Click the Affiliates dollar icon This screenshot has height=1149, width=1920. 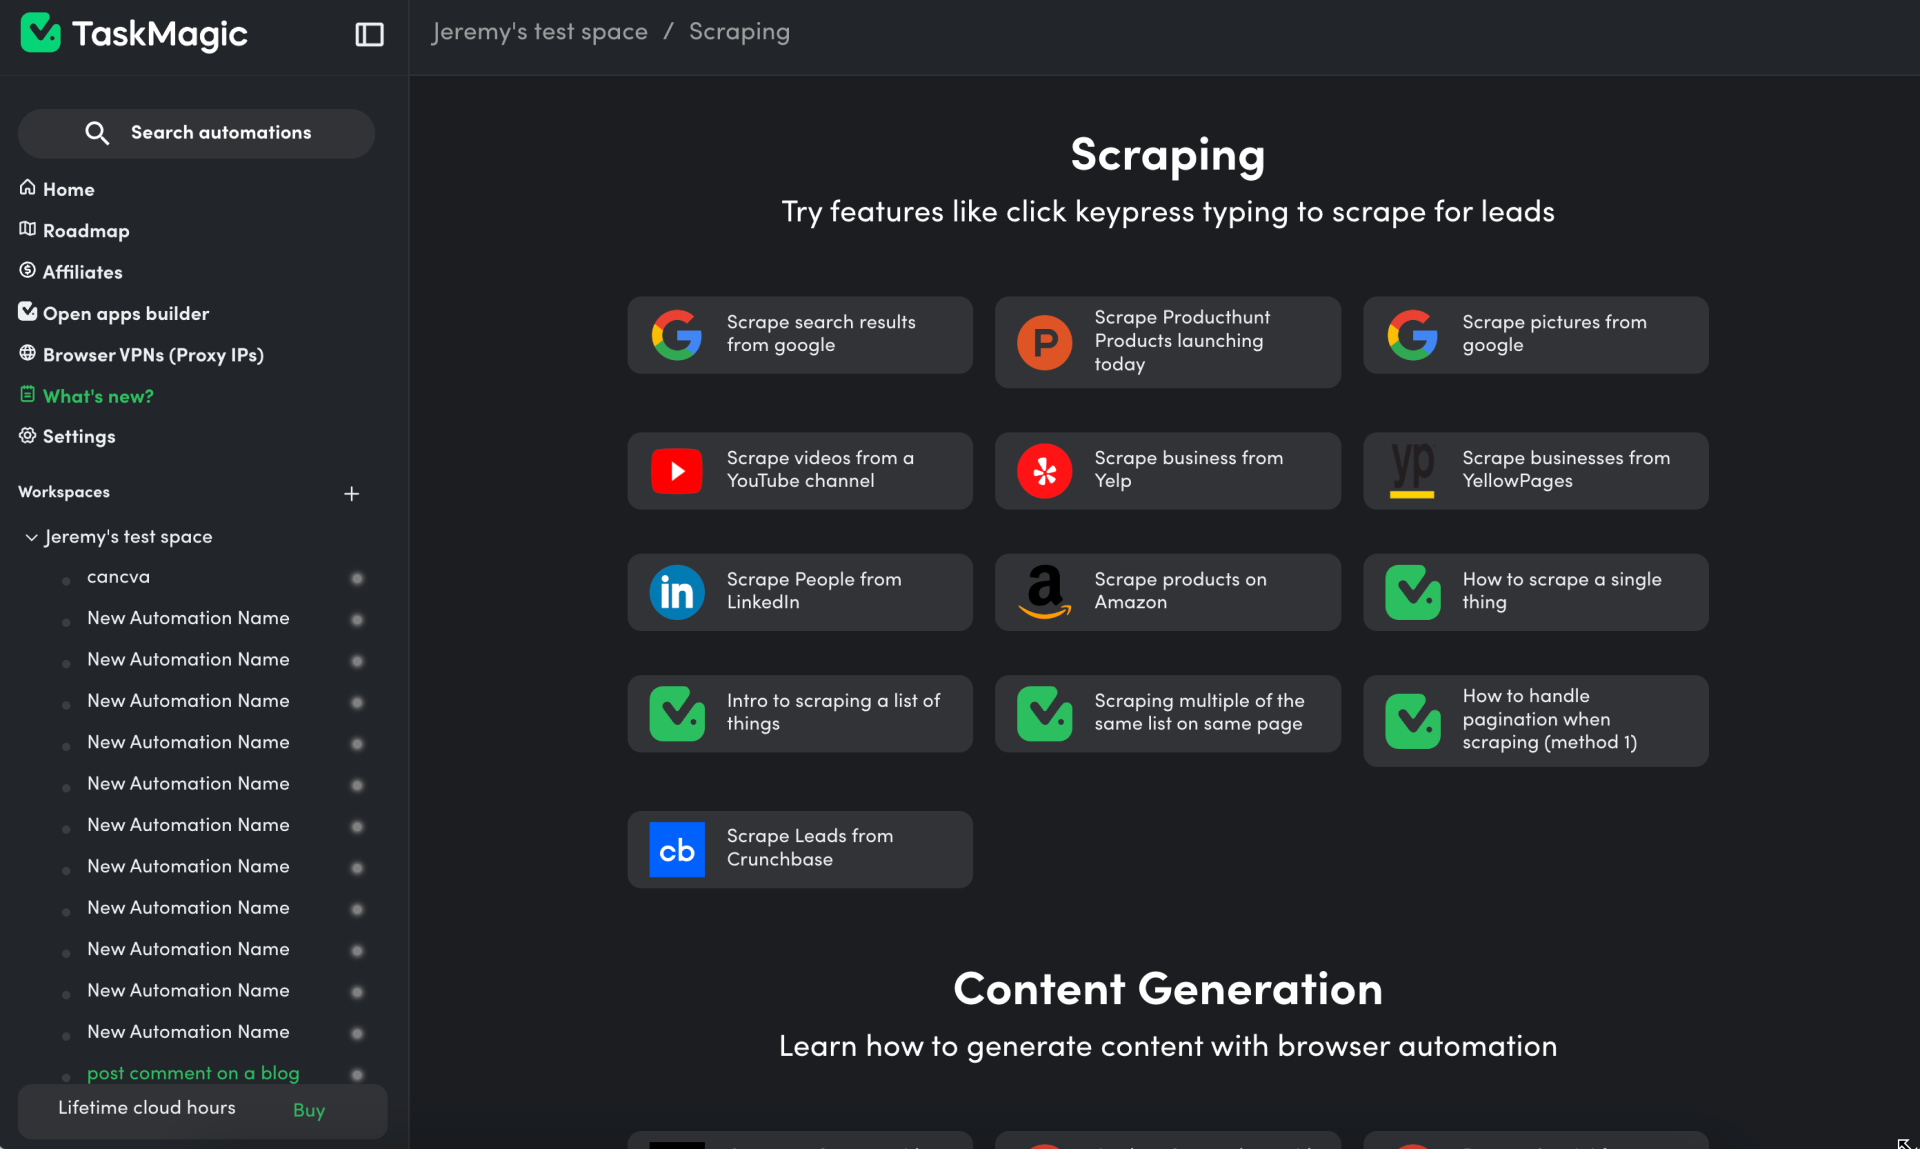click(27, 271)
